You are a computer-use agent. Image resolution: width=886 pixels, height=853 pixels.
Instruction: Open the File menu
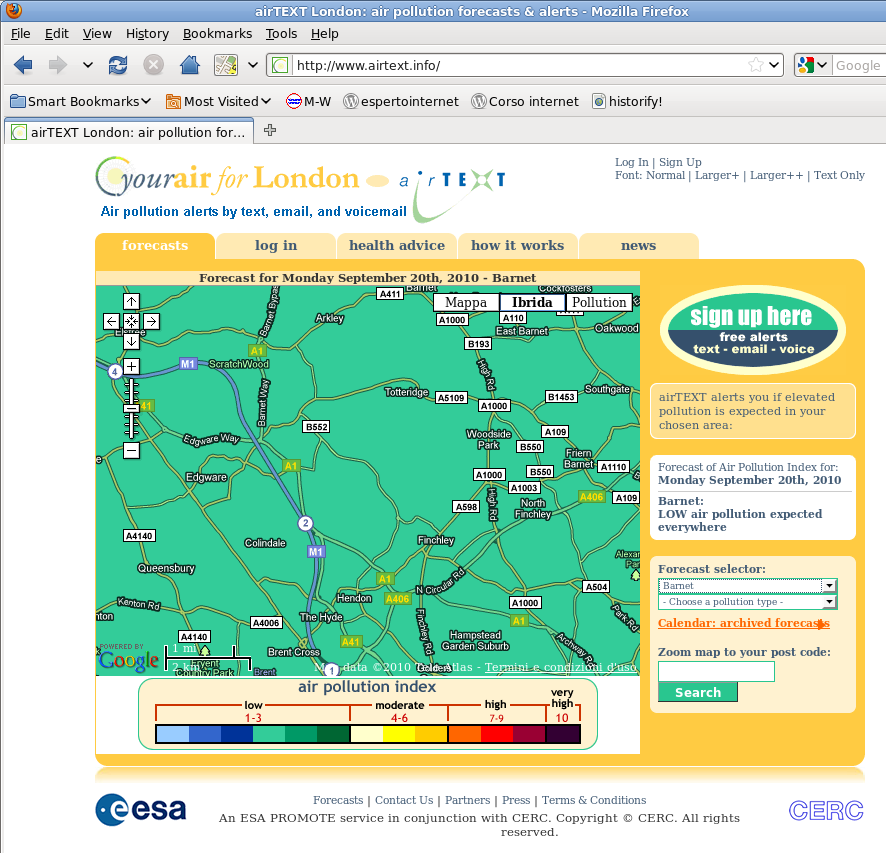click(20, 34)
